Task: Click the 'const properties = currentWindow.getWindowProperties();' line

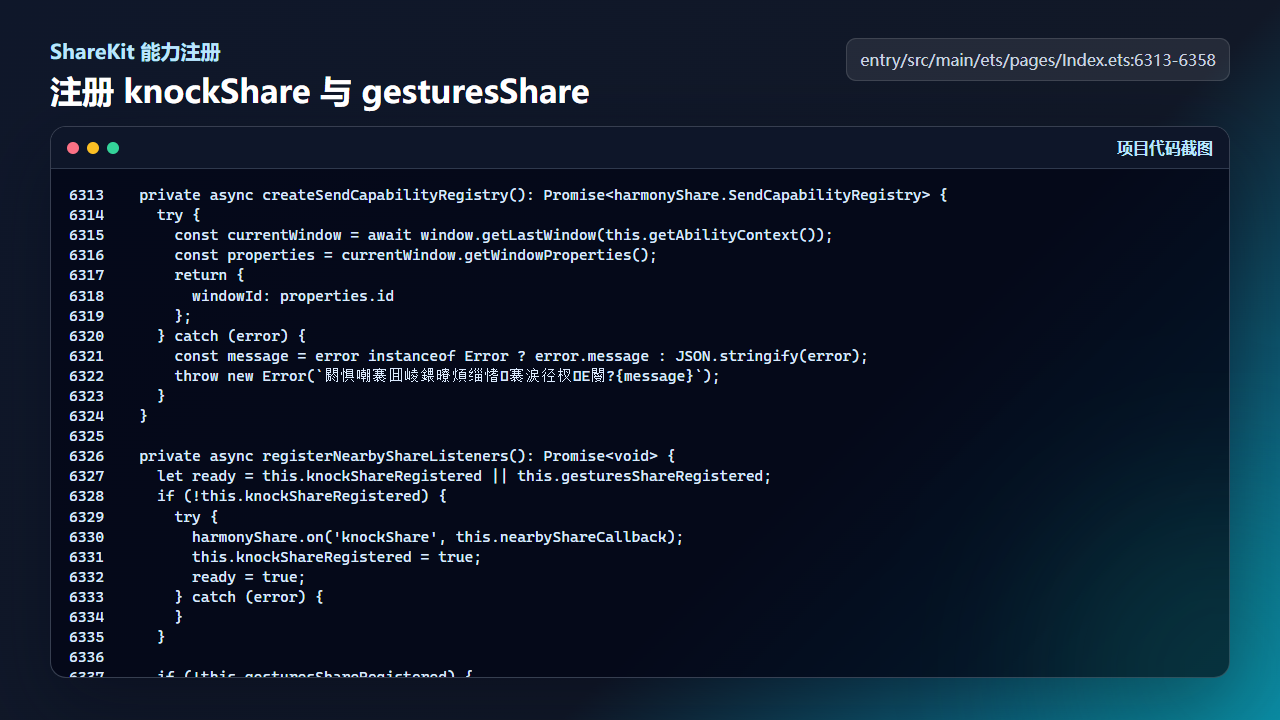Action: pyautogui.click(x=415, y=255)
